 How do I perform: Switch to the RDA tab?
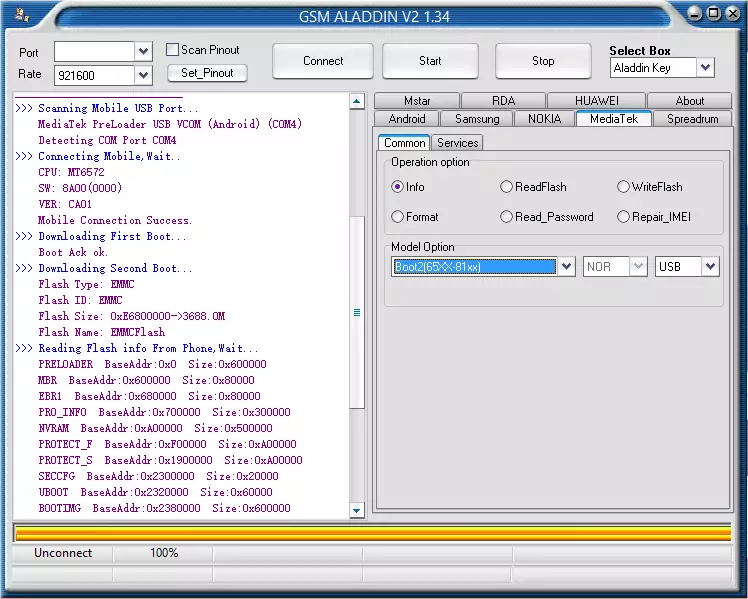[503, 101]
